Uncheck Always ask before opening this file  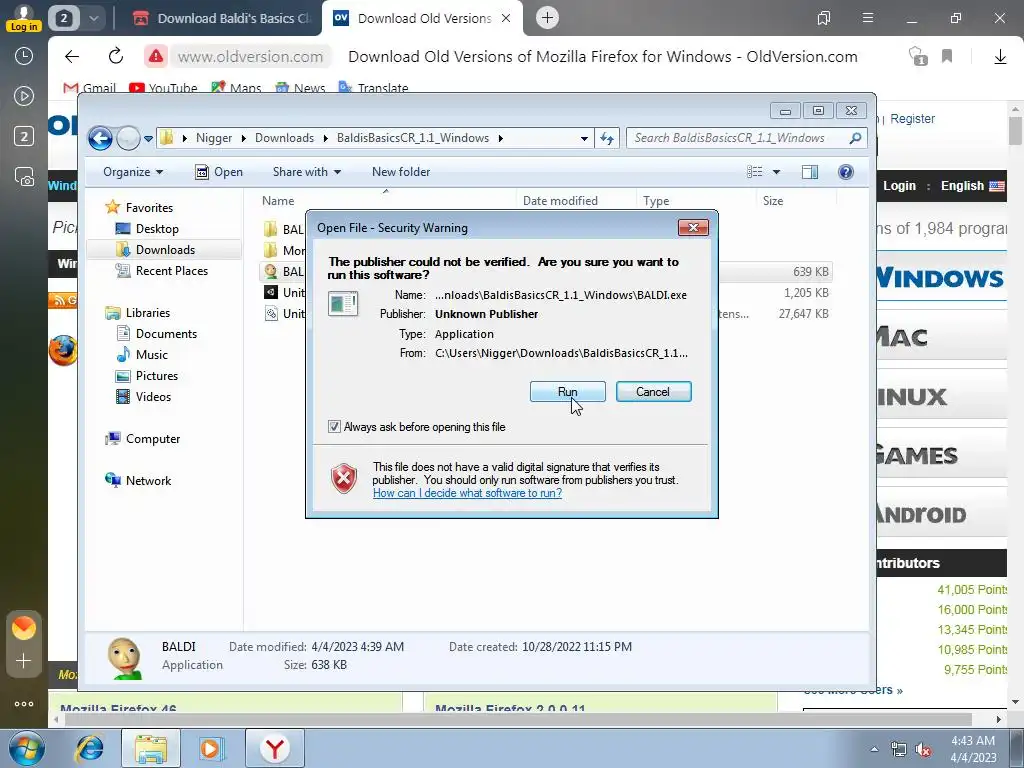(x=334, y=427)
